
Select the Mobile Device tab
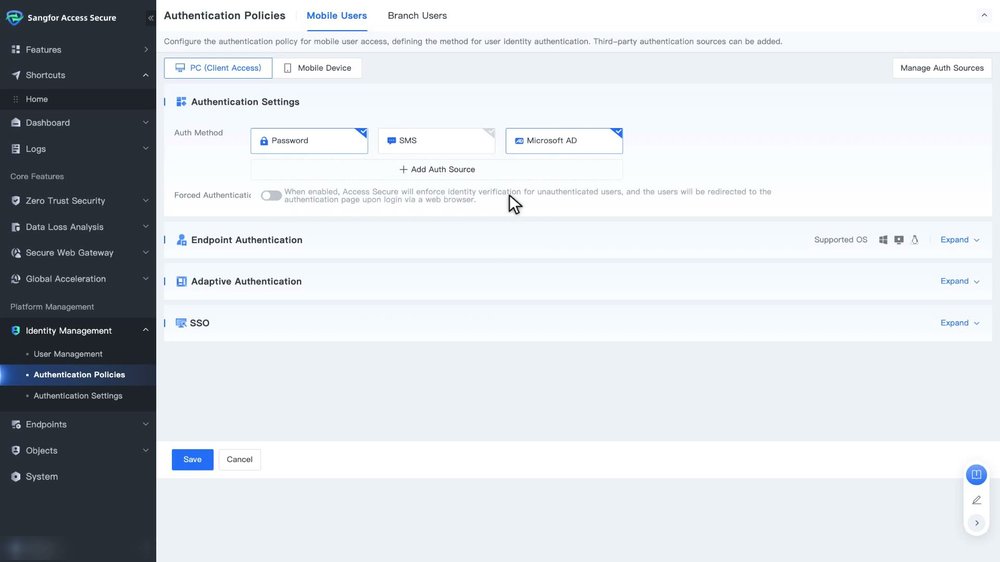317,68
